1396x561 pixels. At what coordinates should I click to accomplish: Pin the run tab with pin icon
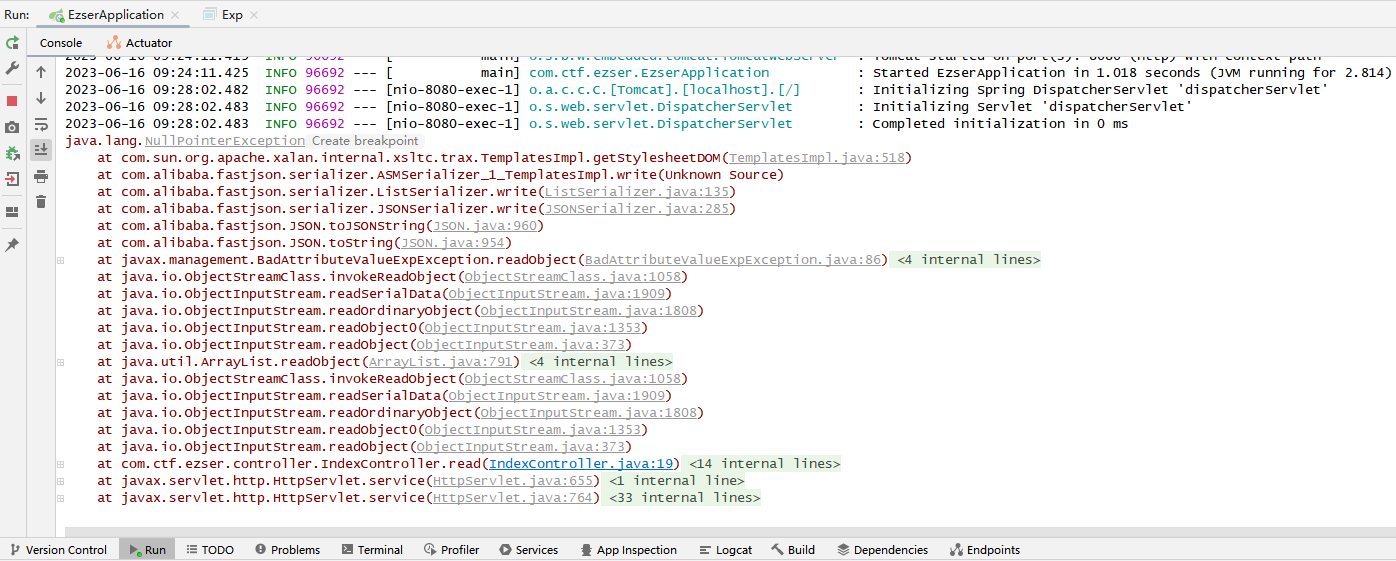(x=12, y=245)
